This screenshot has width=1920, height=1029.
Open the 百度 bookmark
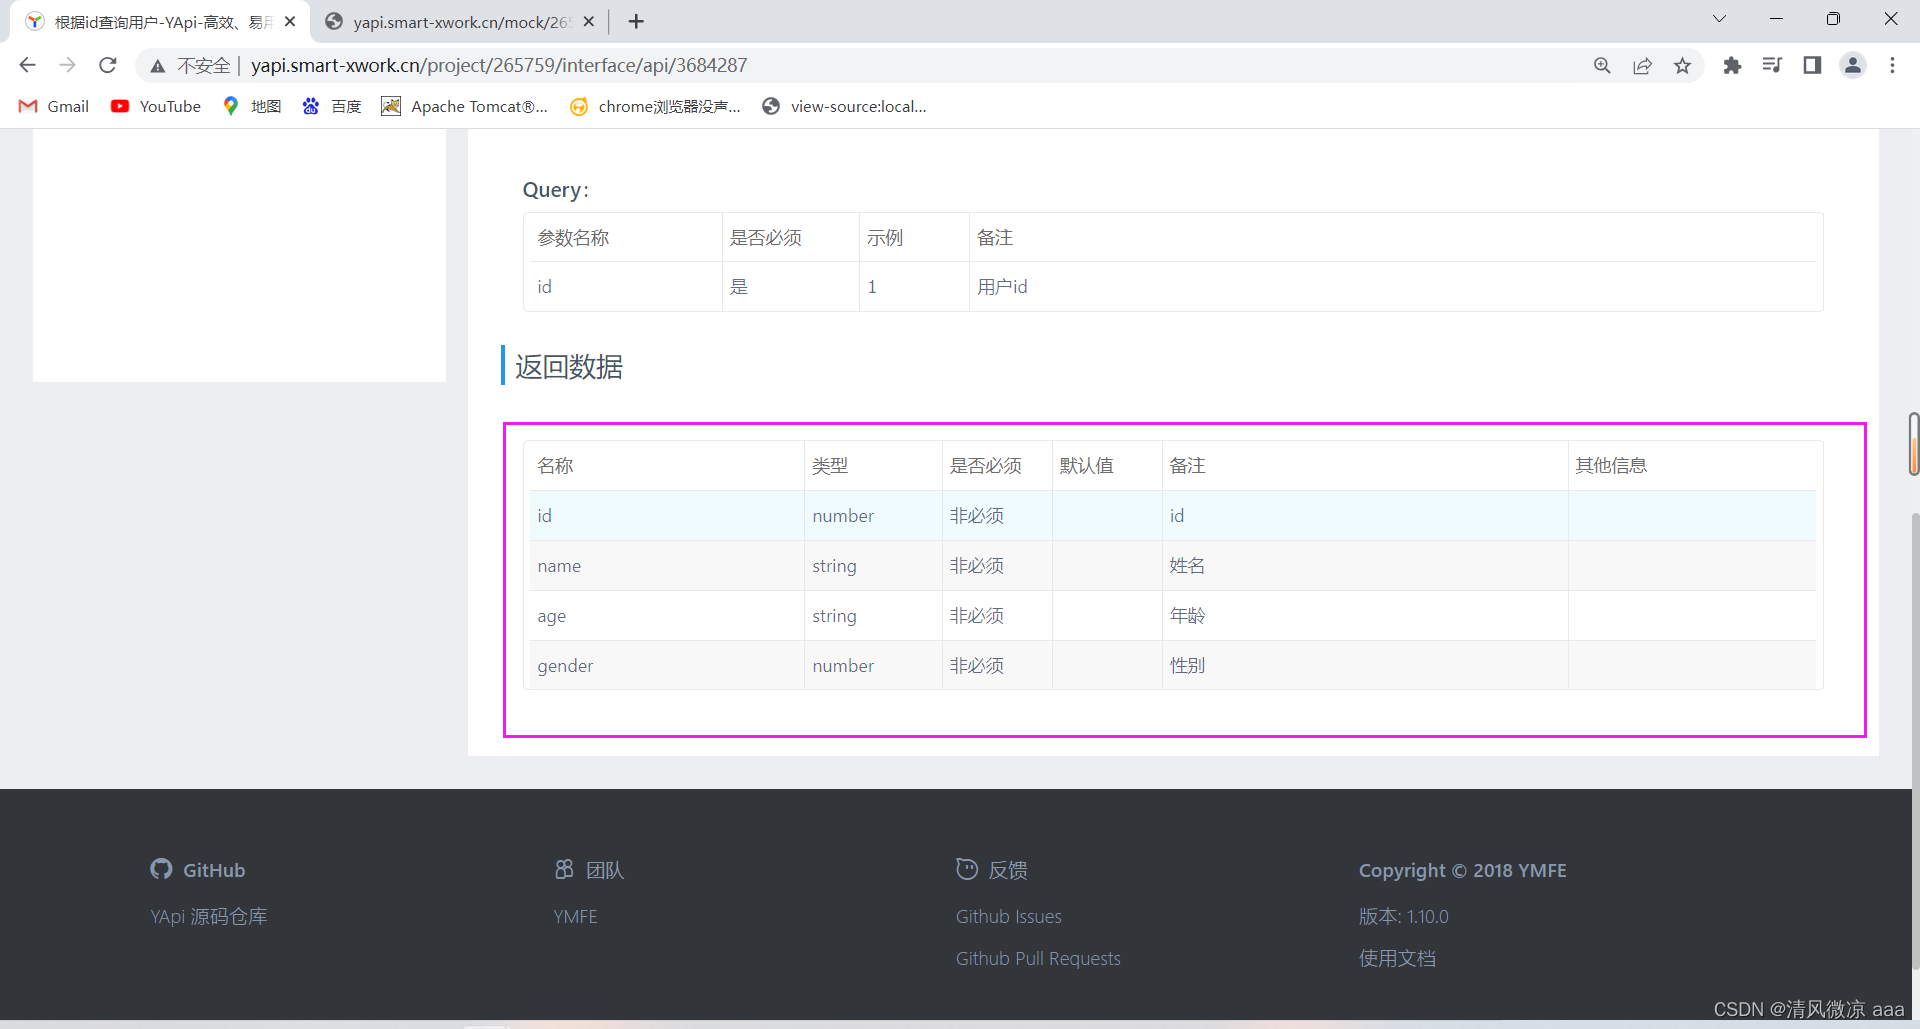click(332, 106)
